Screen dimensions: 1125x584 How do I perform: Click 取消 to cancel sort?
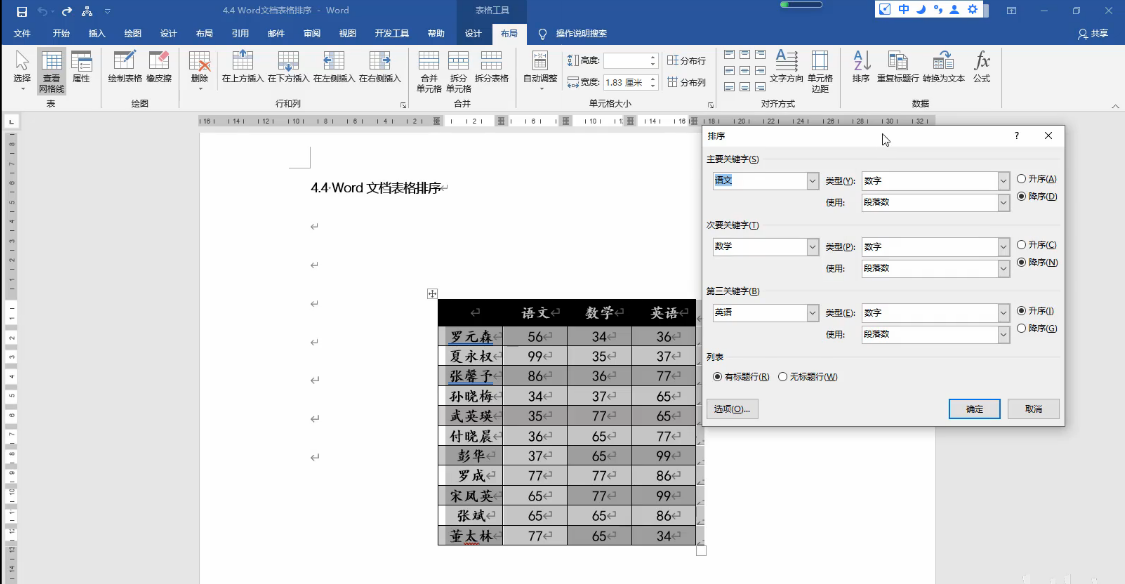point(1033,409)
